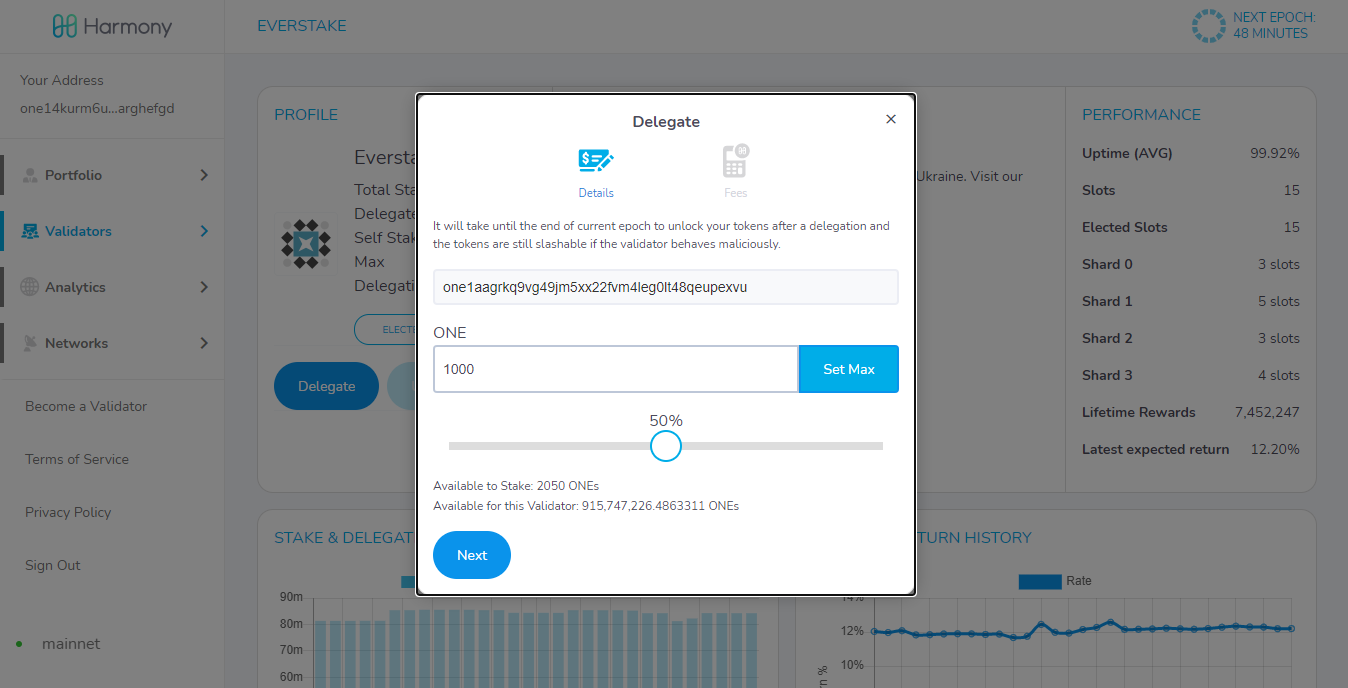Viewport: 1348px width, 688px height.
Task: Click the wallet address one14kurm6u...arghefgd
Action: coord(97,108)
